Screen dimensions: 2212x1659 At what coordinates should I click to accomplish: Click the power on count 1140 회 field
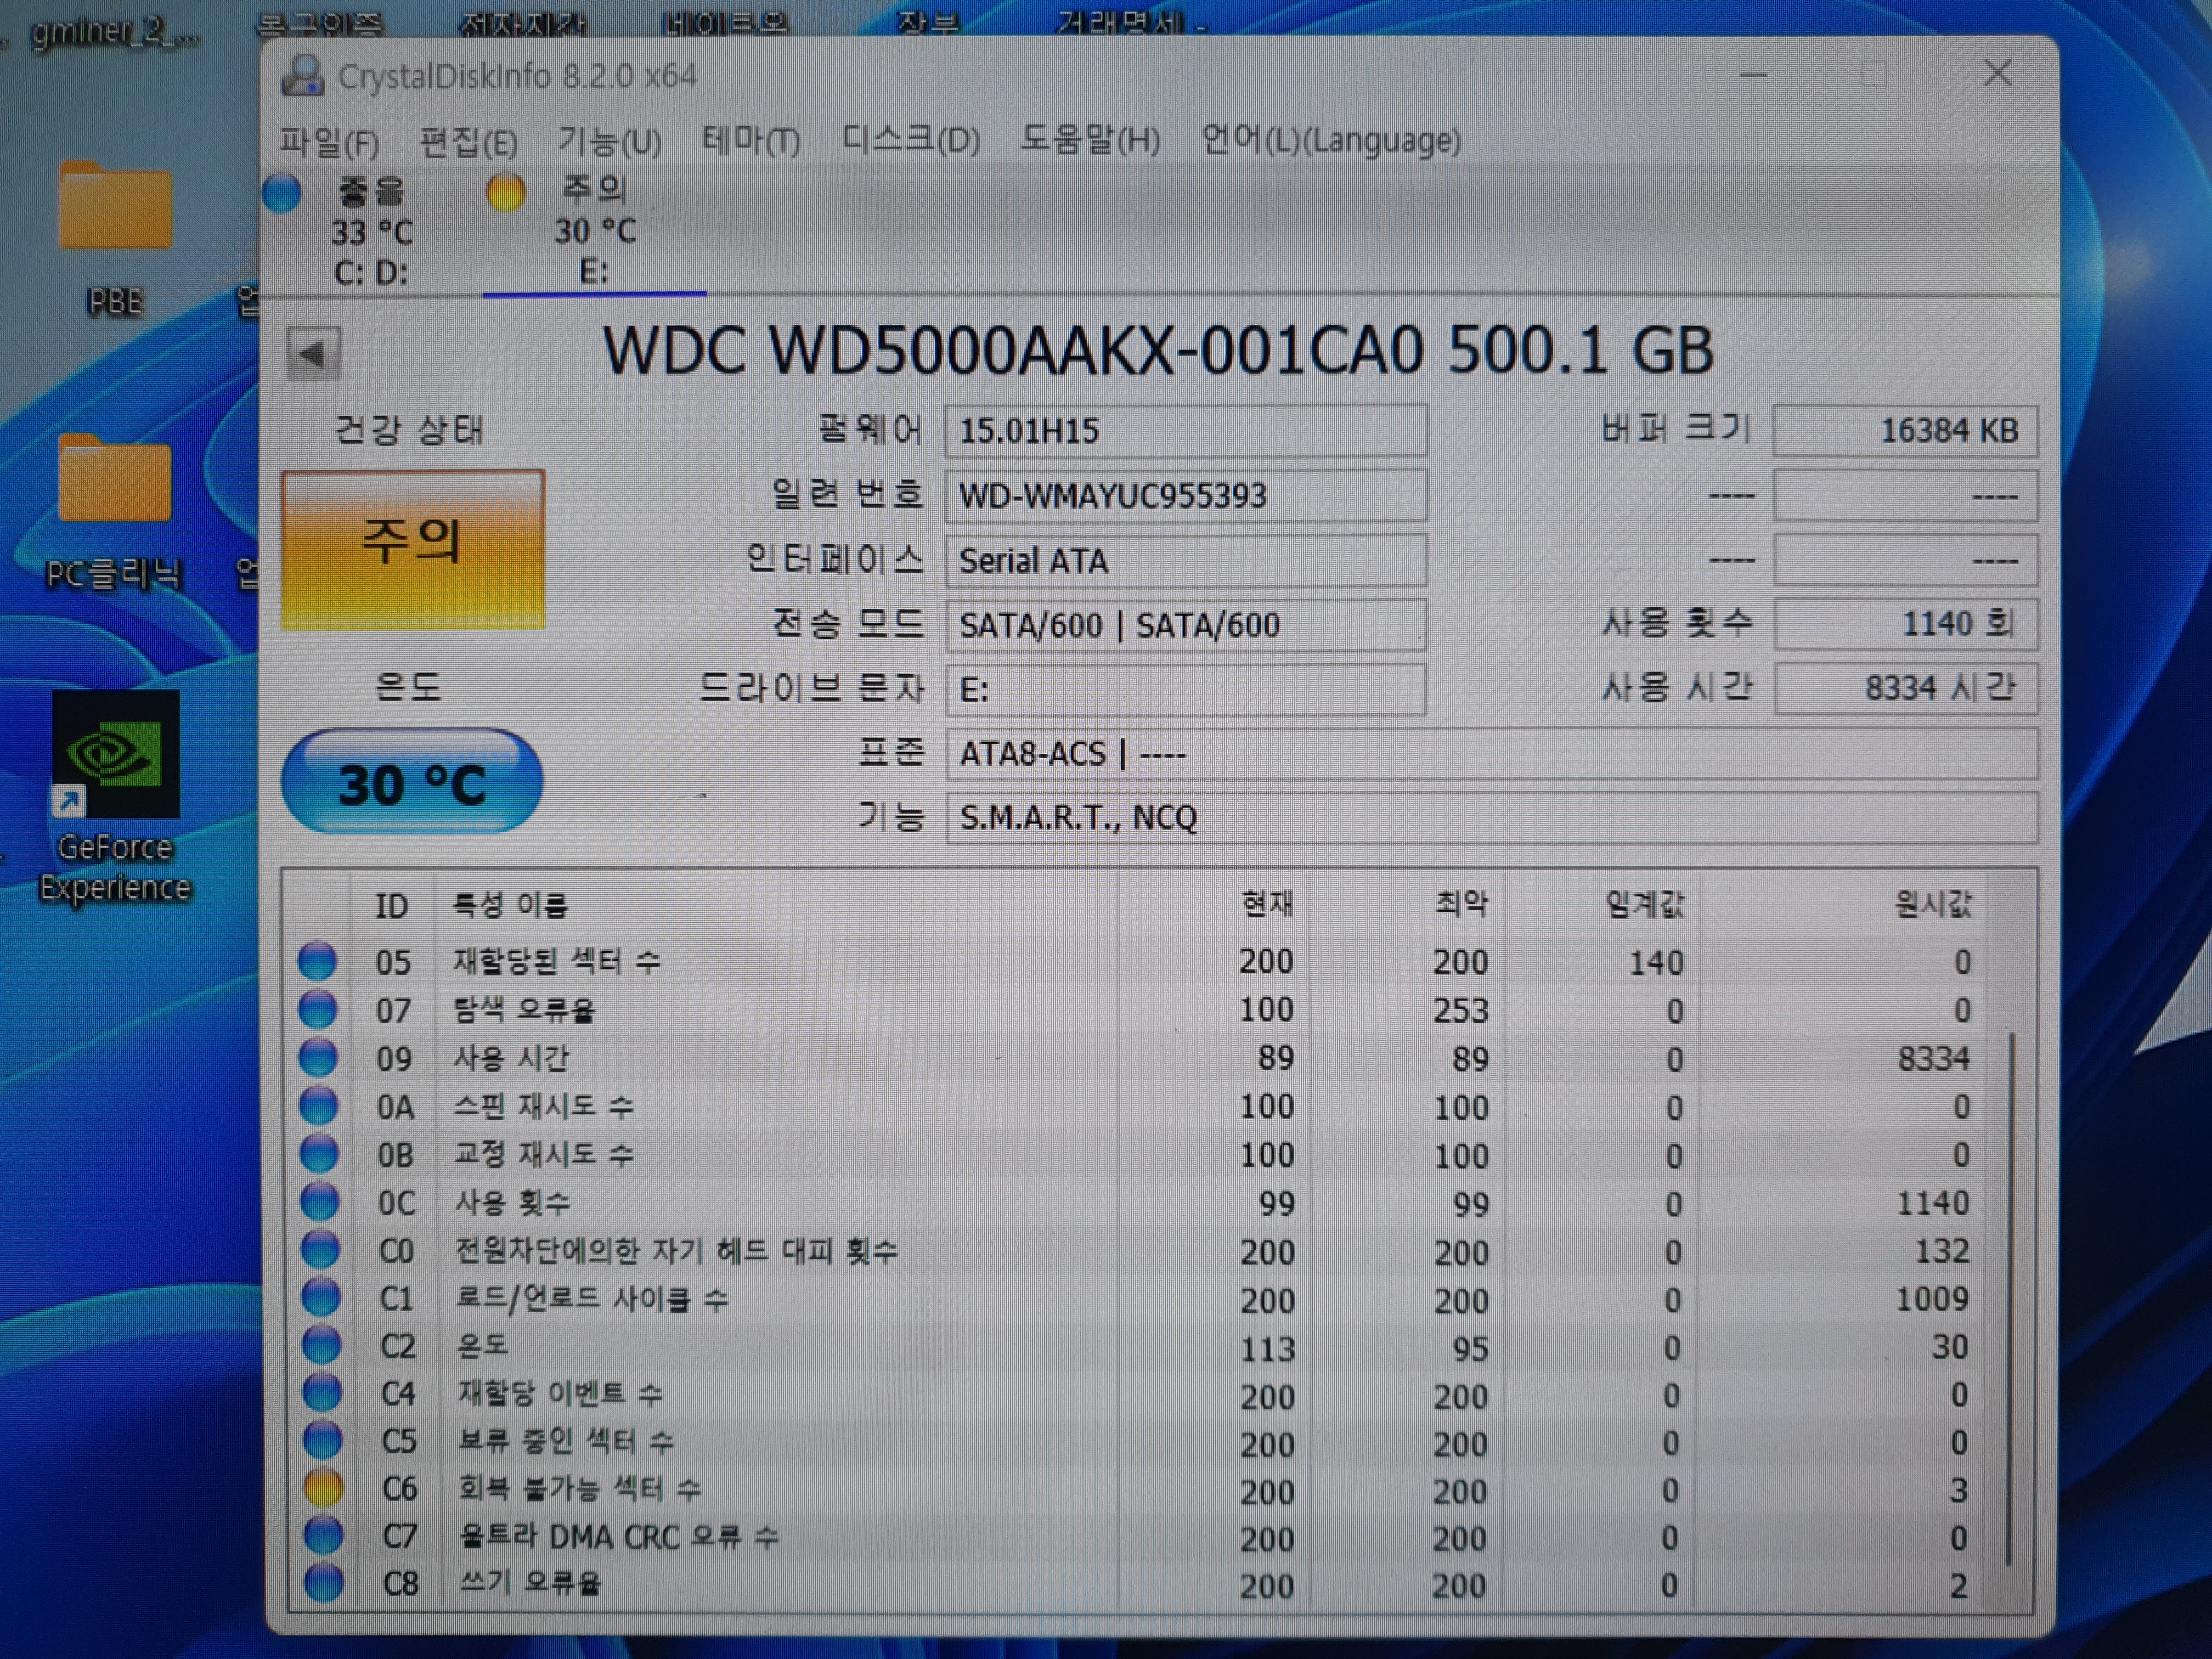(x=1906, y=623)
